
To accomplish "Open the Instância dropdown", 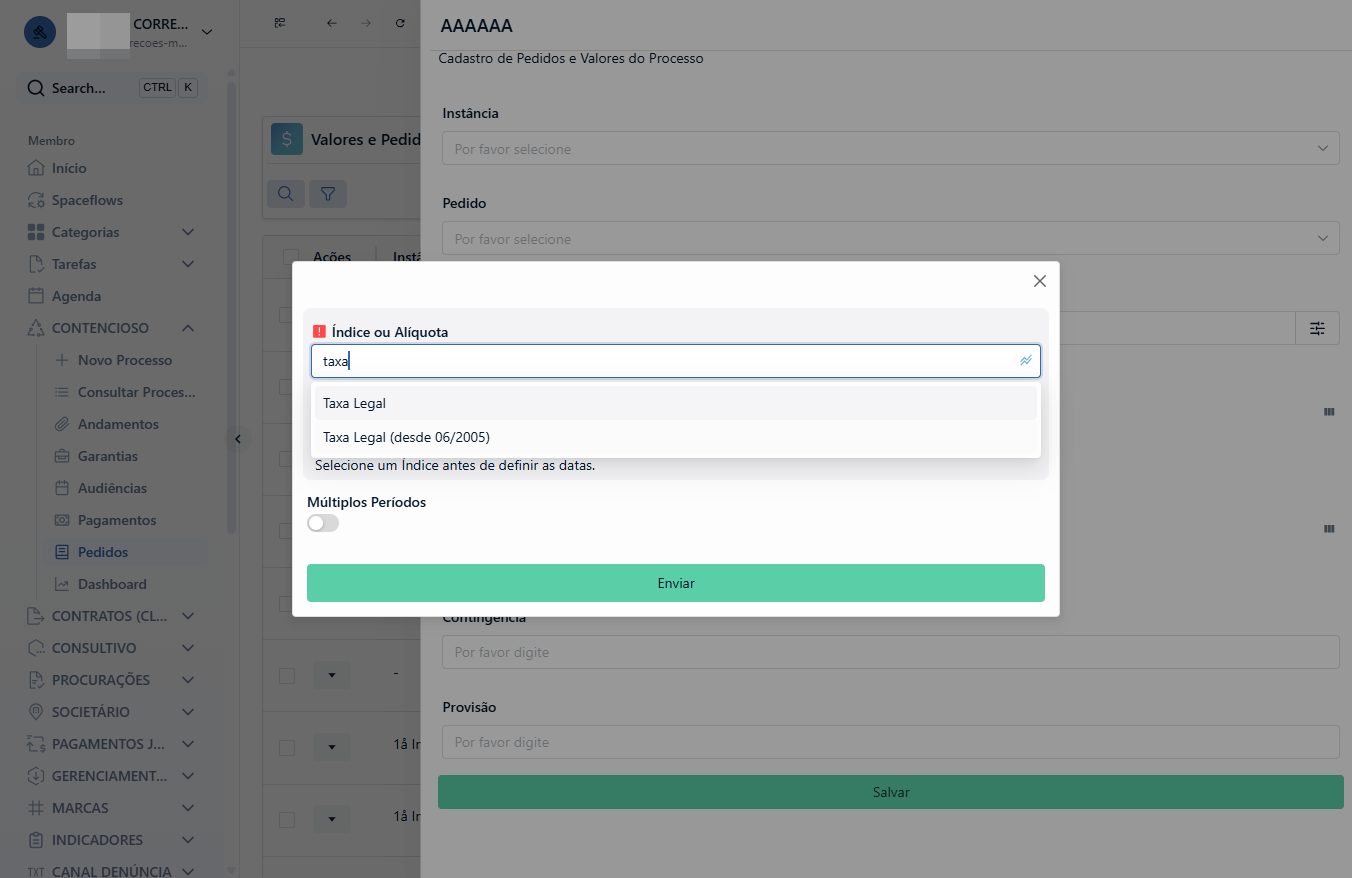I will tap(890, 148).
